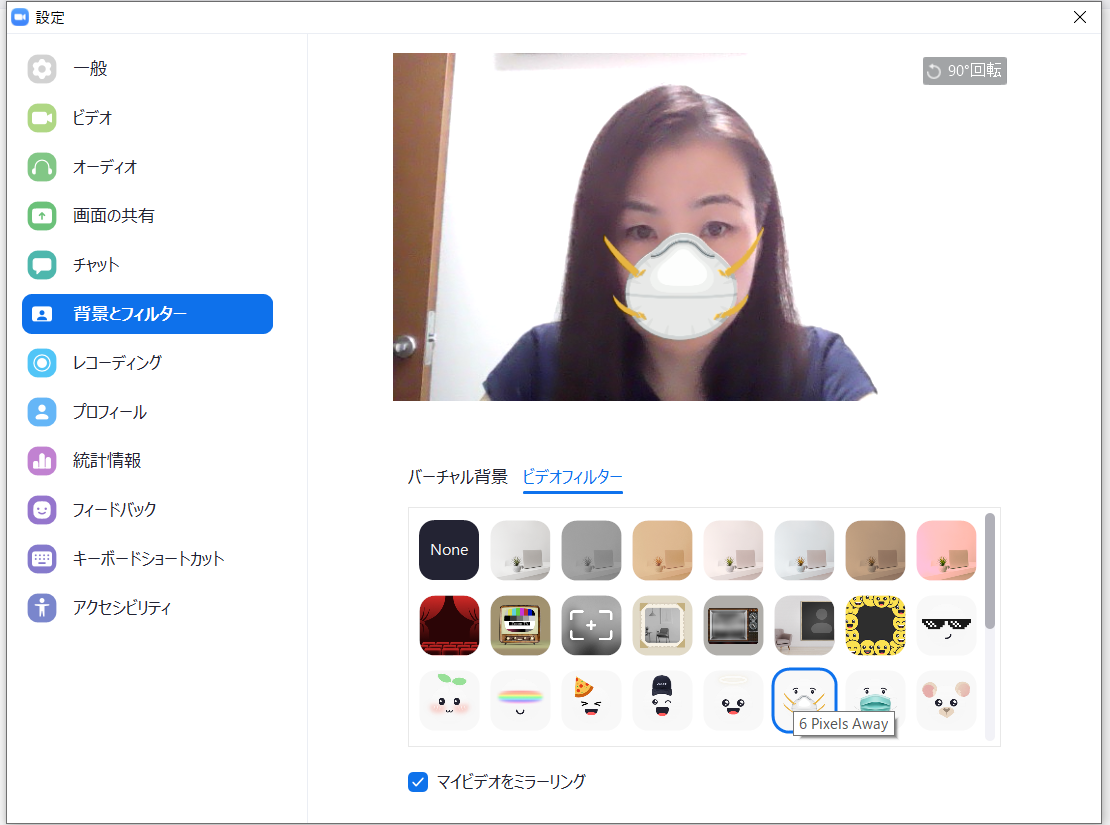Open キーボードショートカット section label
This screenshot has width=1110, height=825.
(x=149, y=559)
